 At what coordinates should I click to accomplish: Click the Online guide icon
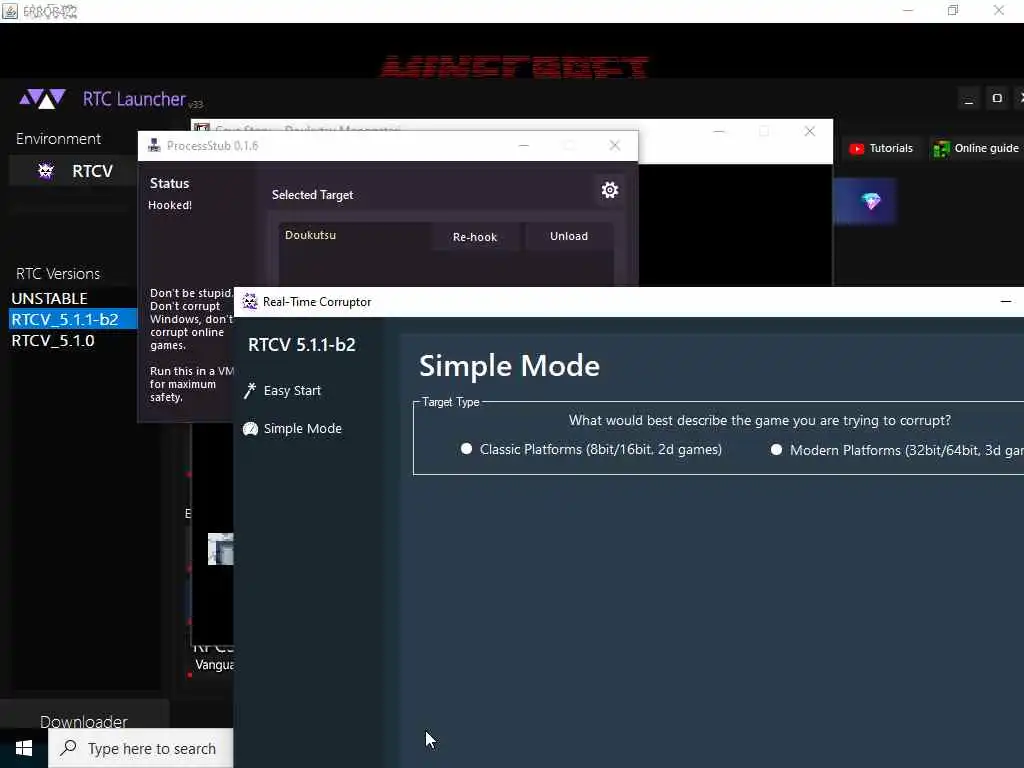pos(941,149)
